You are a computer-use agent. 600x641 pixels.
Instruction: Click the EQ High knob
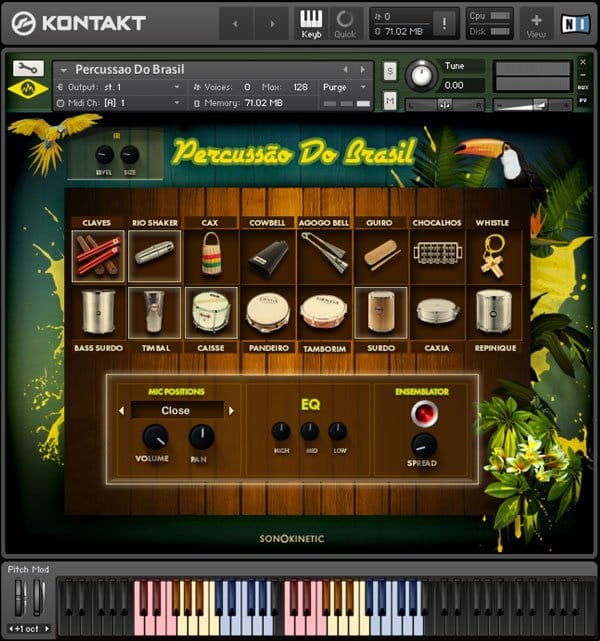point(281,431)
